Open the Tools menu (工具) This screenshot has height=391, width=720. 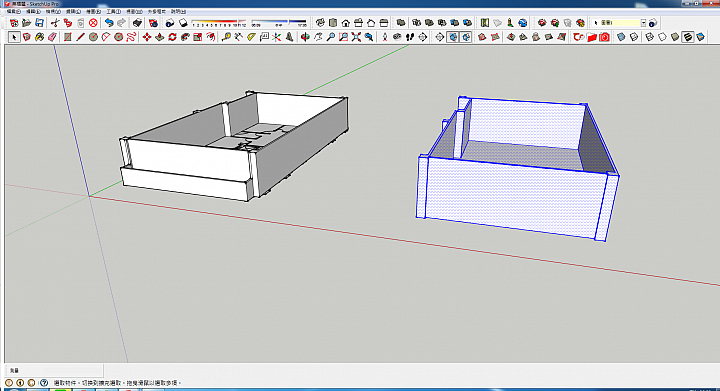point(113,11)
